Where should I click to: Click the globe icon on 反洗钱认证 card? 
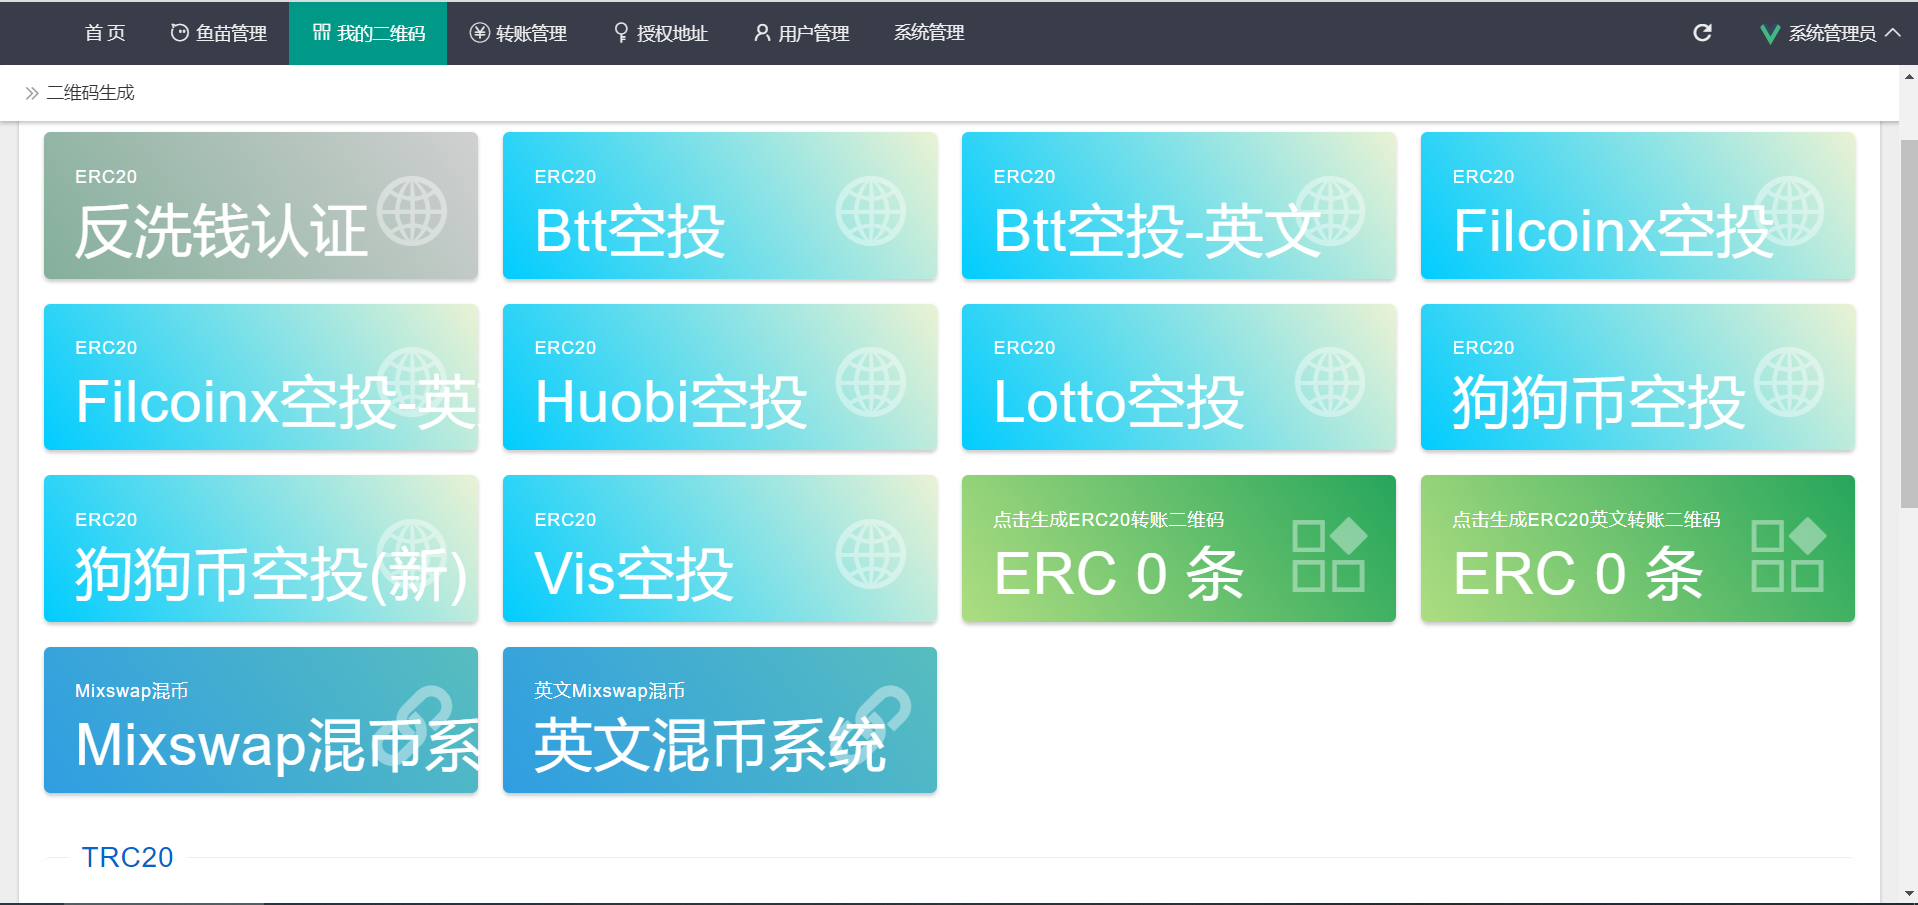412,211
